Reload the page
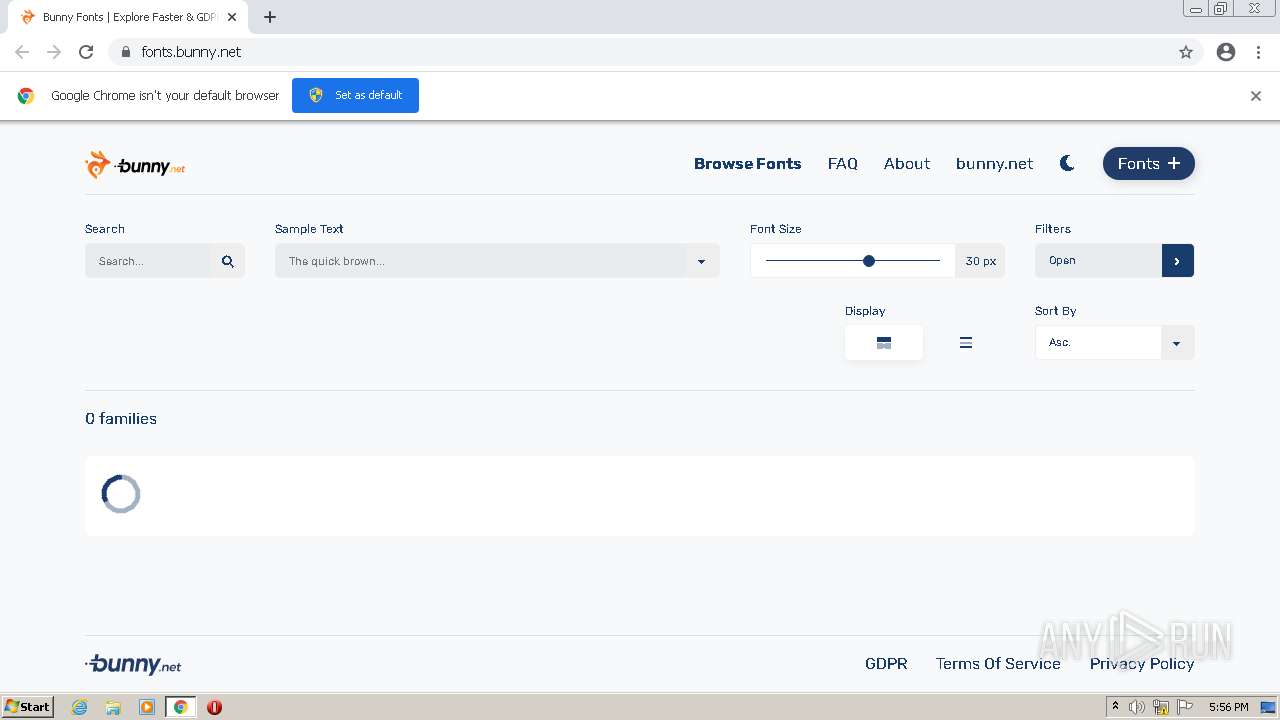This screenshot has height=720, width=1280. [86, 52]
